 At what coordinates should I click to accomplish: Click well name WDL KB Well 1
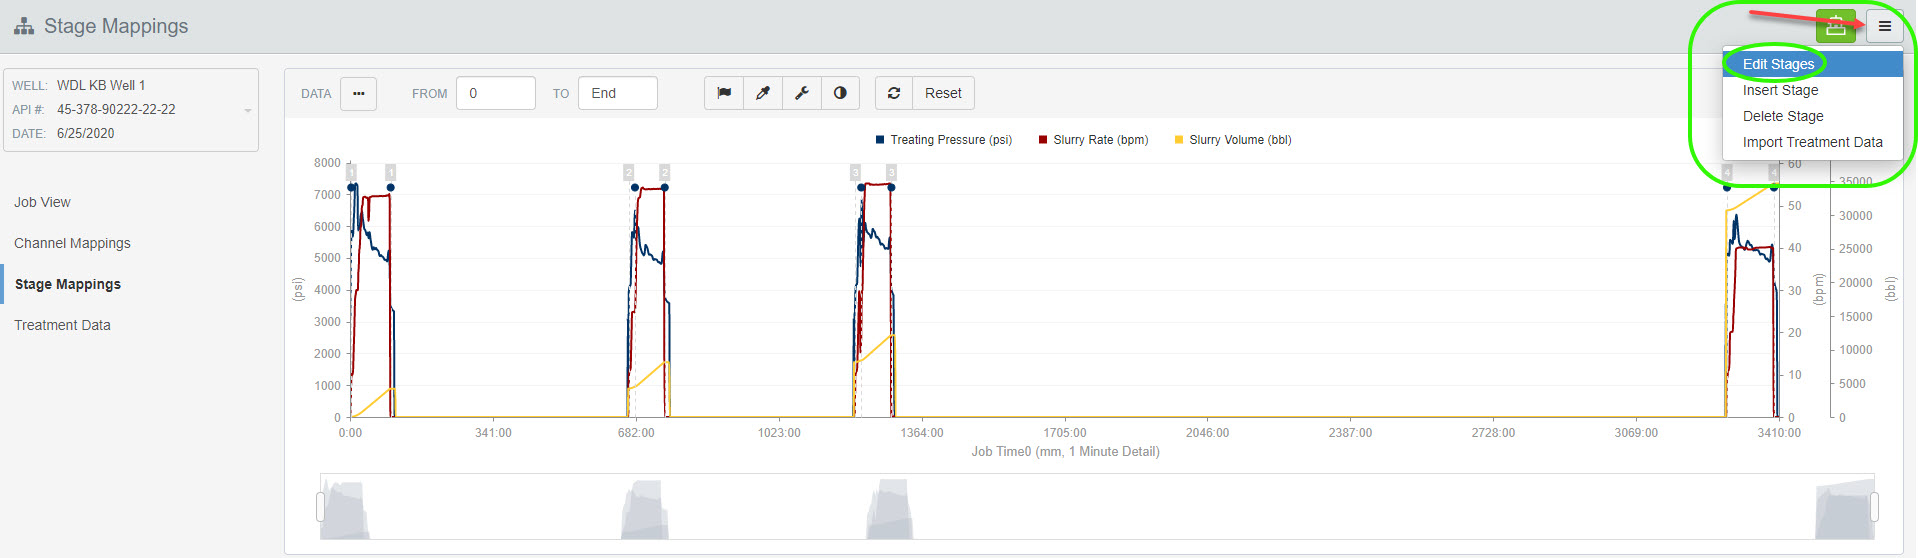point(101,85)
